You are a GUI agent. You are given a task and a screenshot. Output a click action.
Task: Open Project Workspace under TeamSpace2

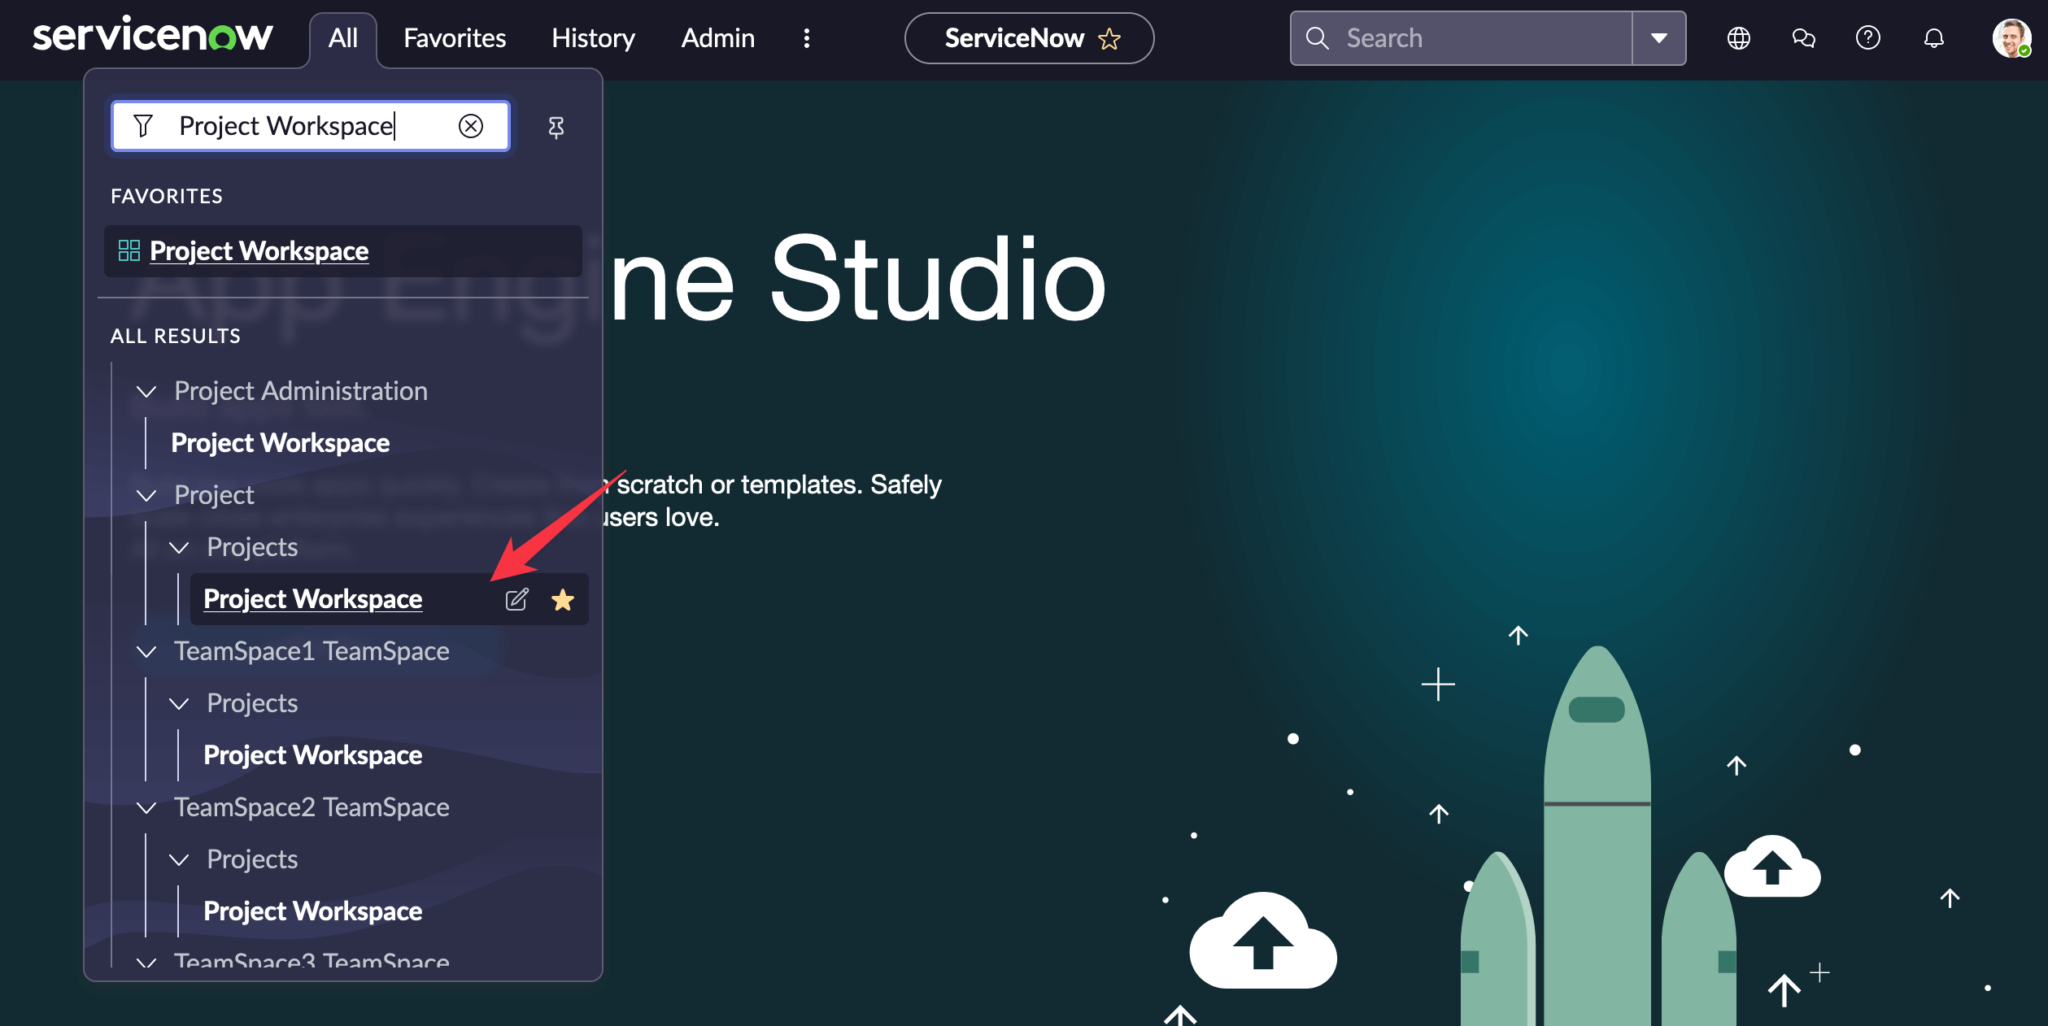tap(313, 911)
